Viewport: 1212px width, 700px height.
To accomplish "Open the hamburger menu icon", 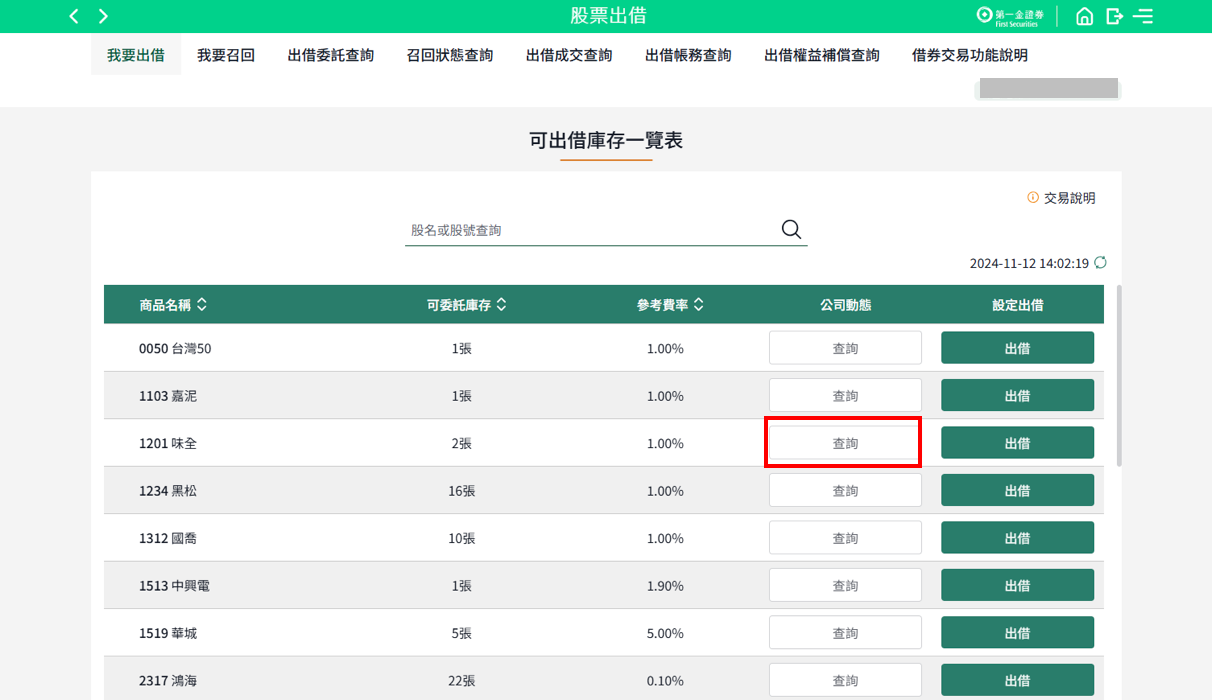I will tap(1143, 16).
